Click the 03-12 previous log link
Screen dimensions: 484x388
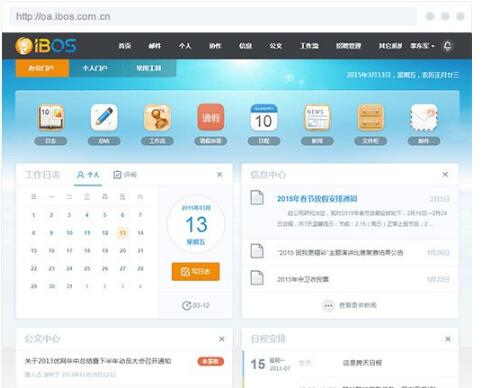201,305
